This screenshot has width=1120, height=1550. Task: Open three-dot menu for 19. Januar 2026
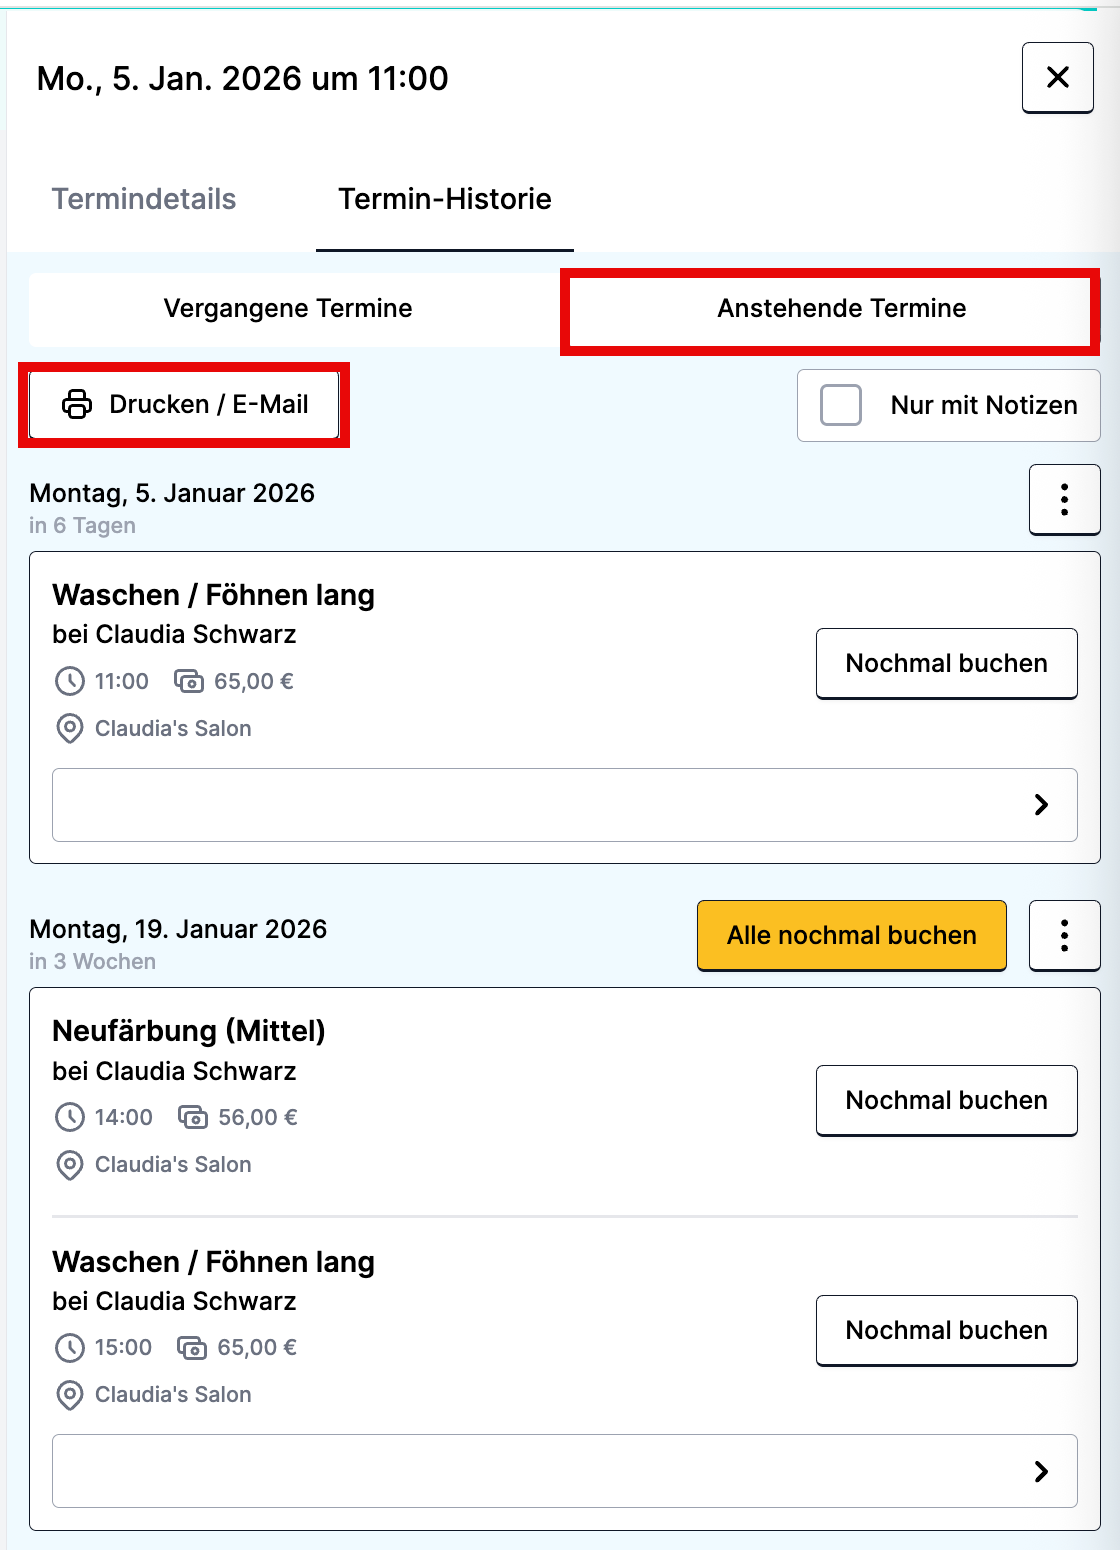coord(1064,936)
